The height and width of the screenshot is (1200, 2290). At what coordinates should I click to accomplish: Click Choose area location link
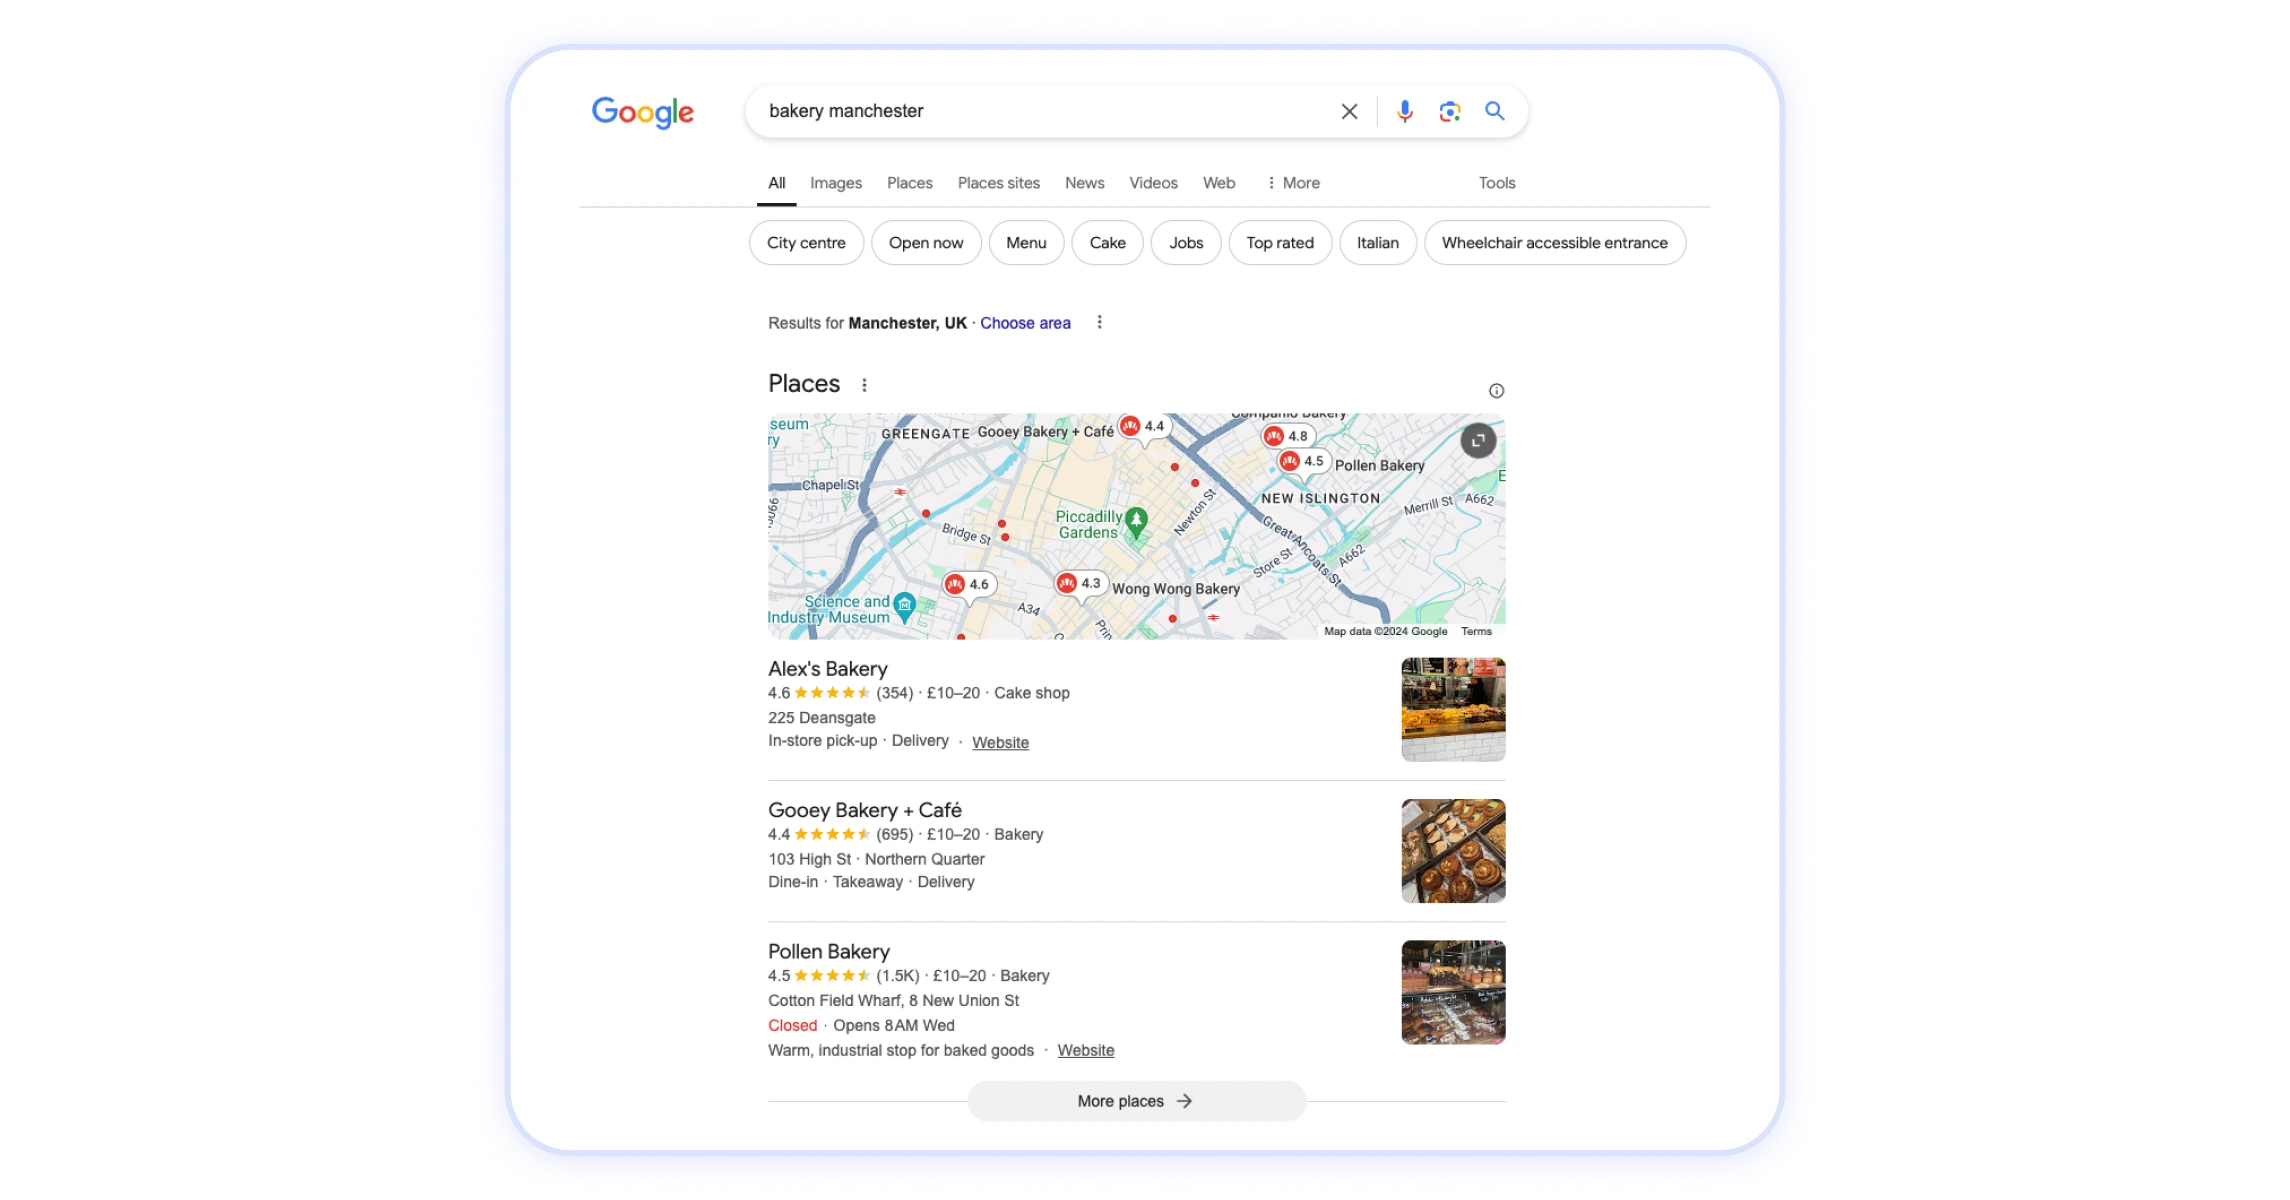tap(1025, 323)
